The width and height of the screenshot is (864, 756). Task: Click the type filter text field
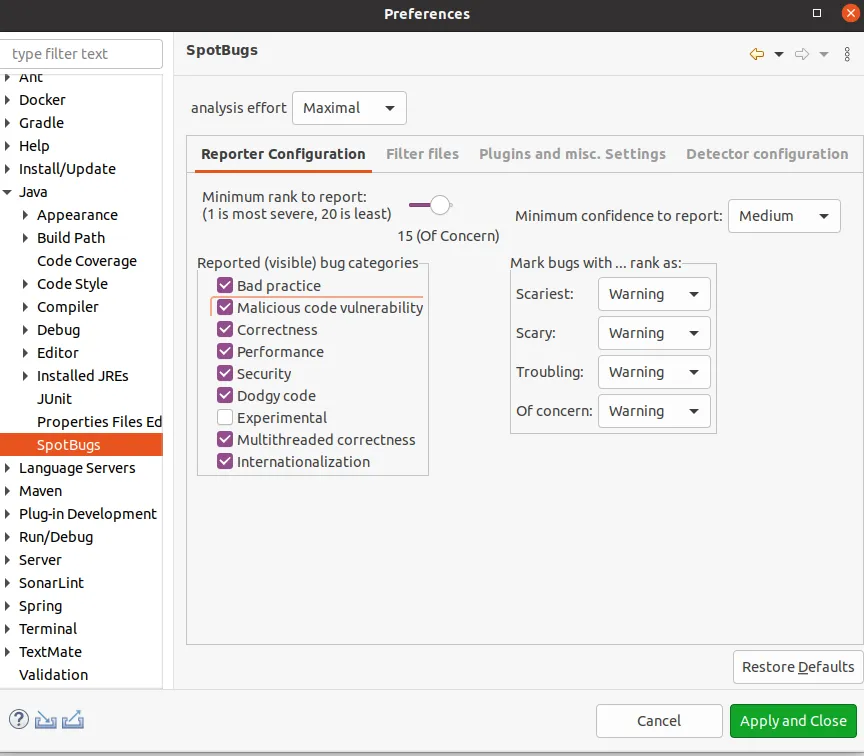pyautogui.click(x=82, y=54)
